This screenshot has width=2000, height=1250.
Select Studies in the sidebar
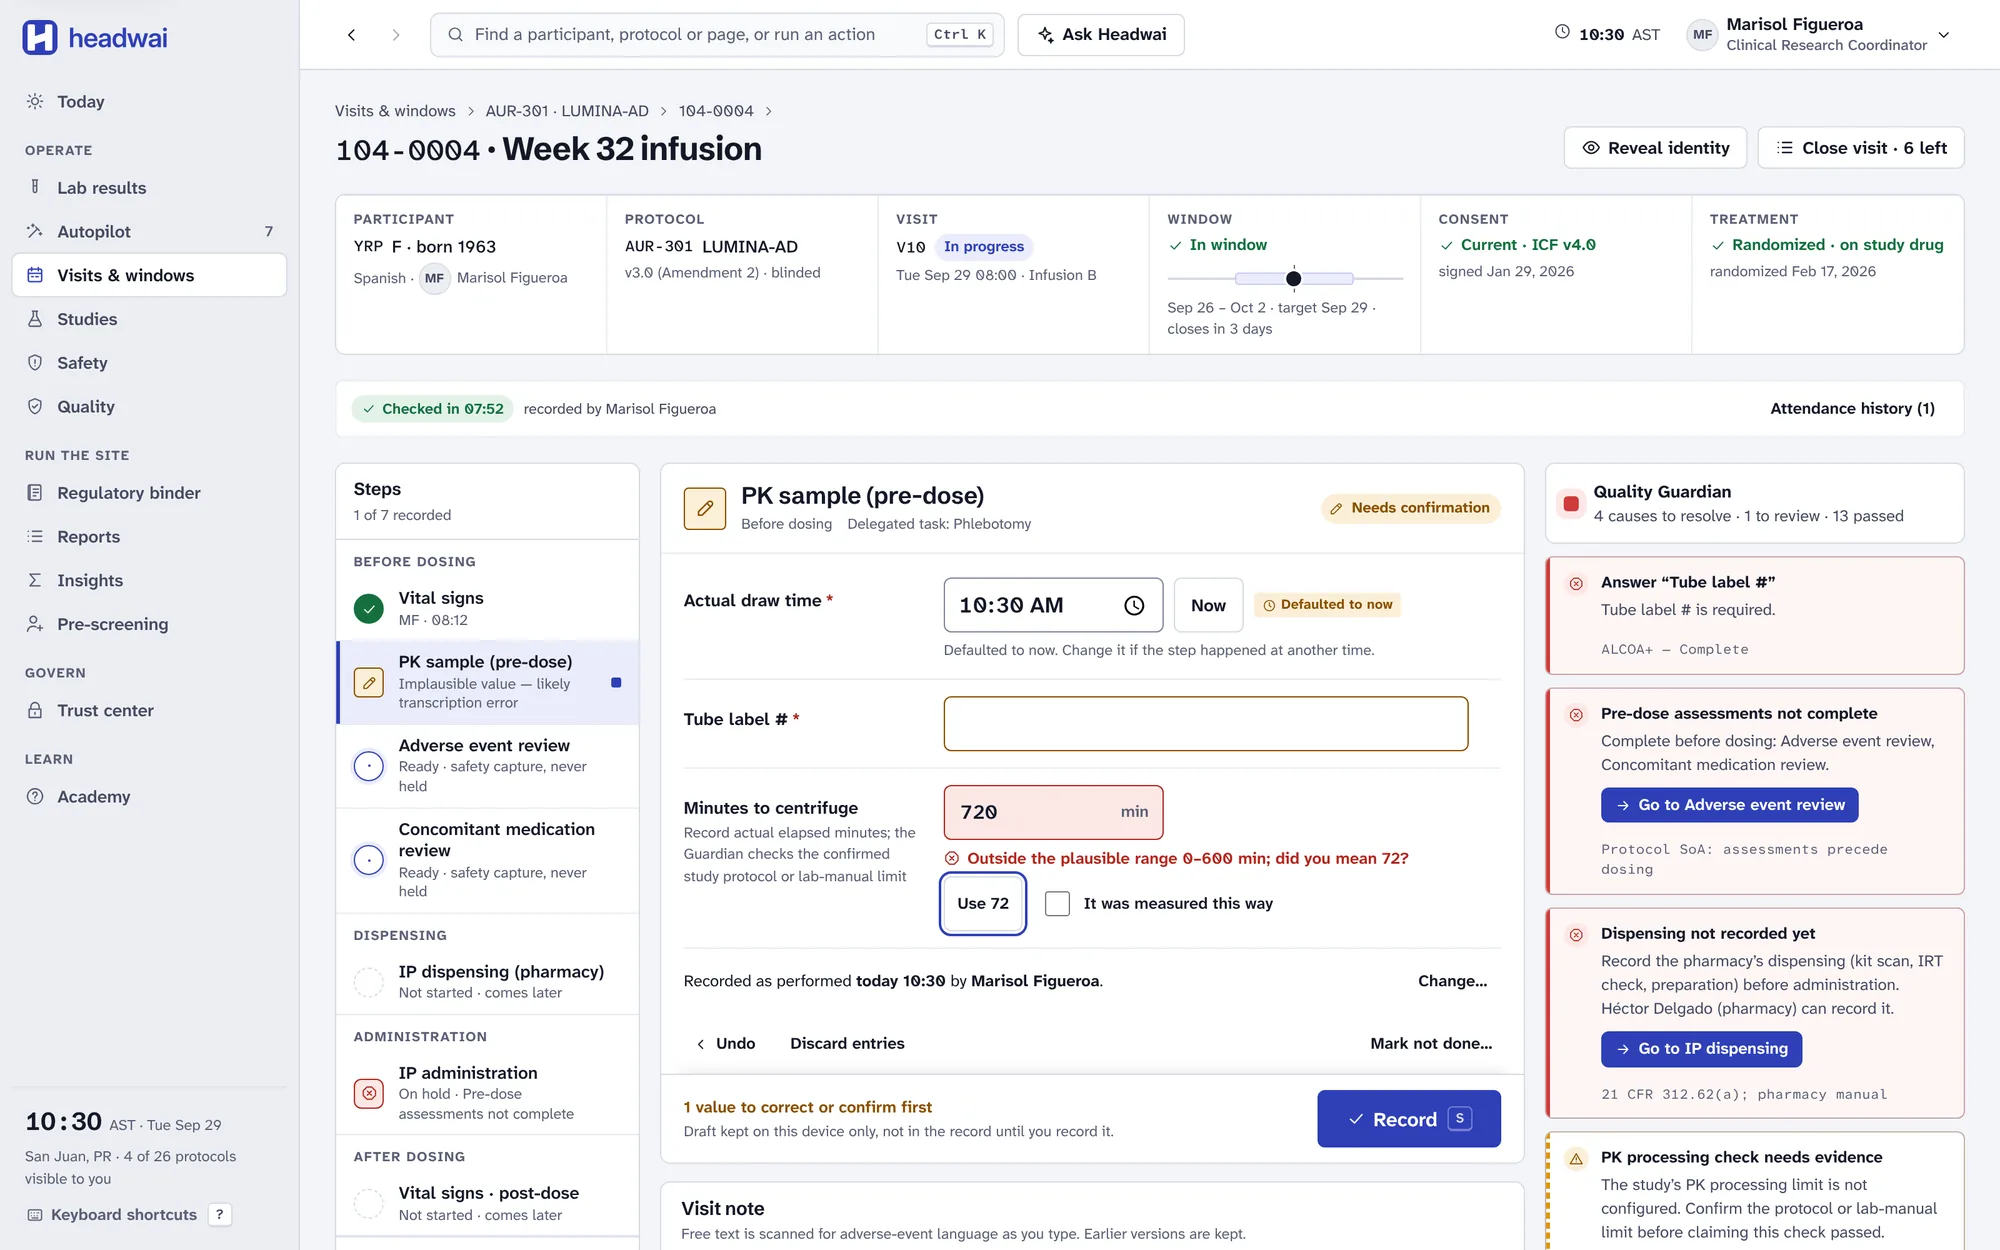point(149,319)
